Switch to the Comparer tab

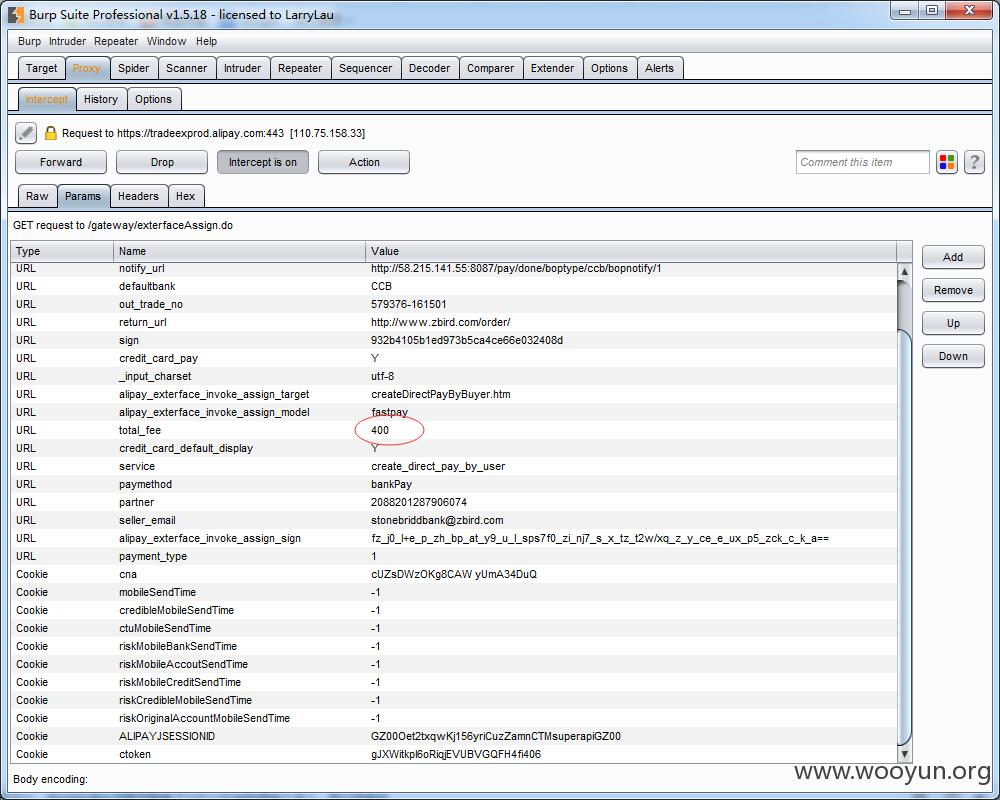tap(490, 68)
